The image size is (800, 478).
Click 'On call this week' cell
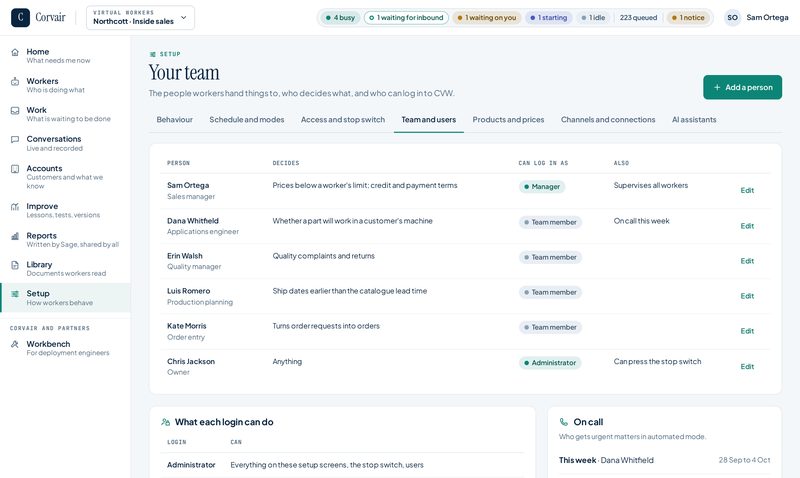click(641, 221)
